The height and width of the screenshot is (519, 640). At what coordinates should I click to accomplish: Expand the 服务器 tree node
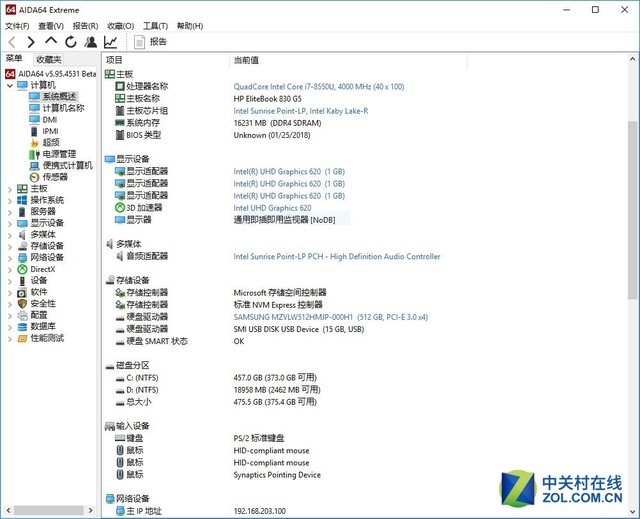[x=10, y=212]
